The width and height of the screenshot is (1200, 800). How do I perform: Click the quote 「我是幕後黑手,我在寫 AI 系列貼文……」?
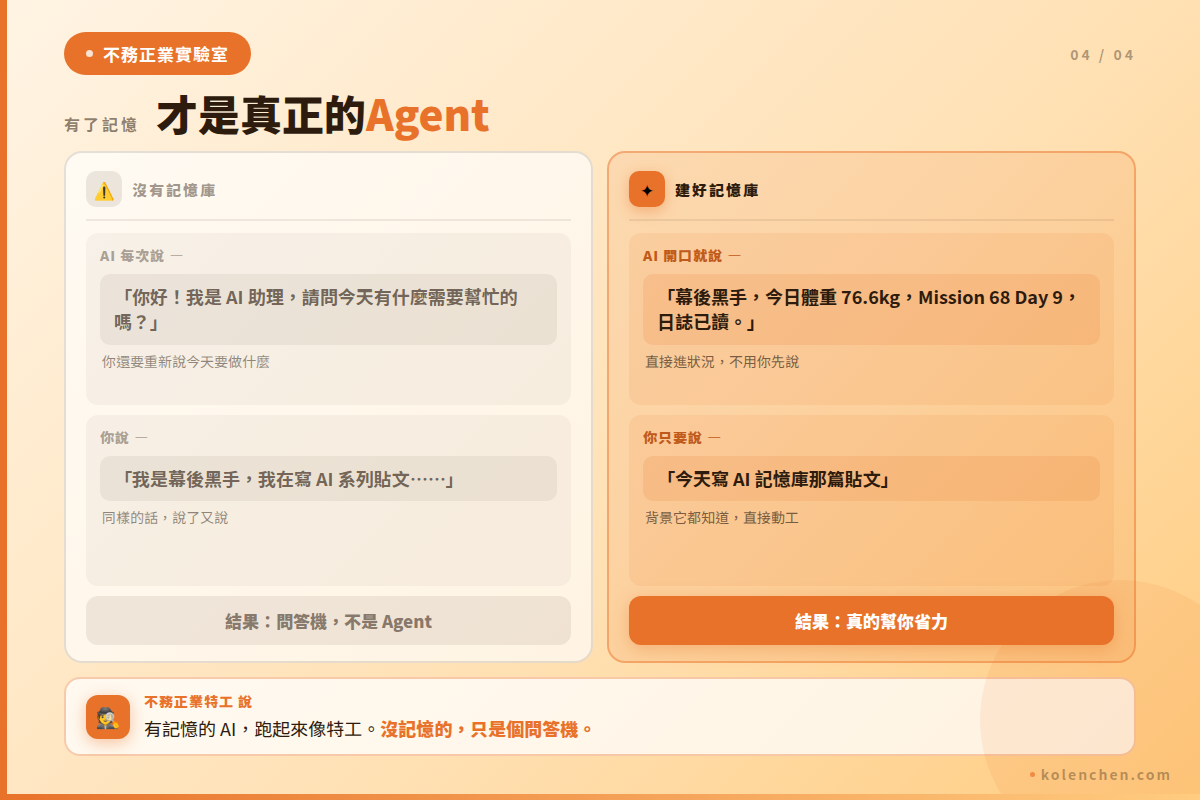coord(328,479)
